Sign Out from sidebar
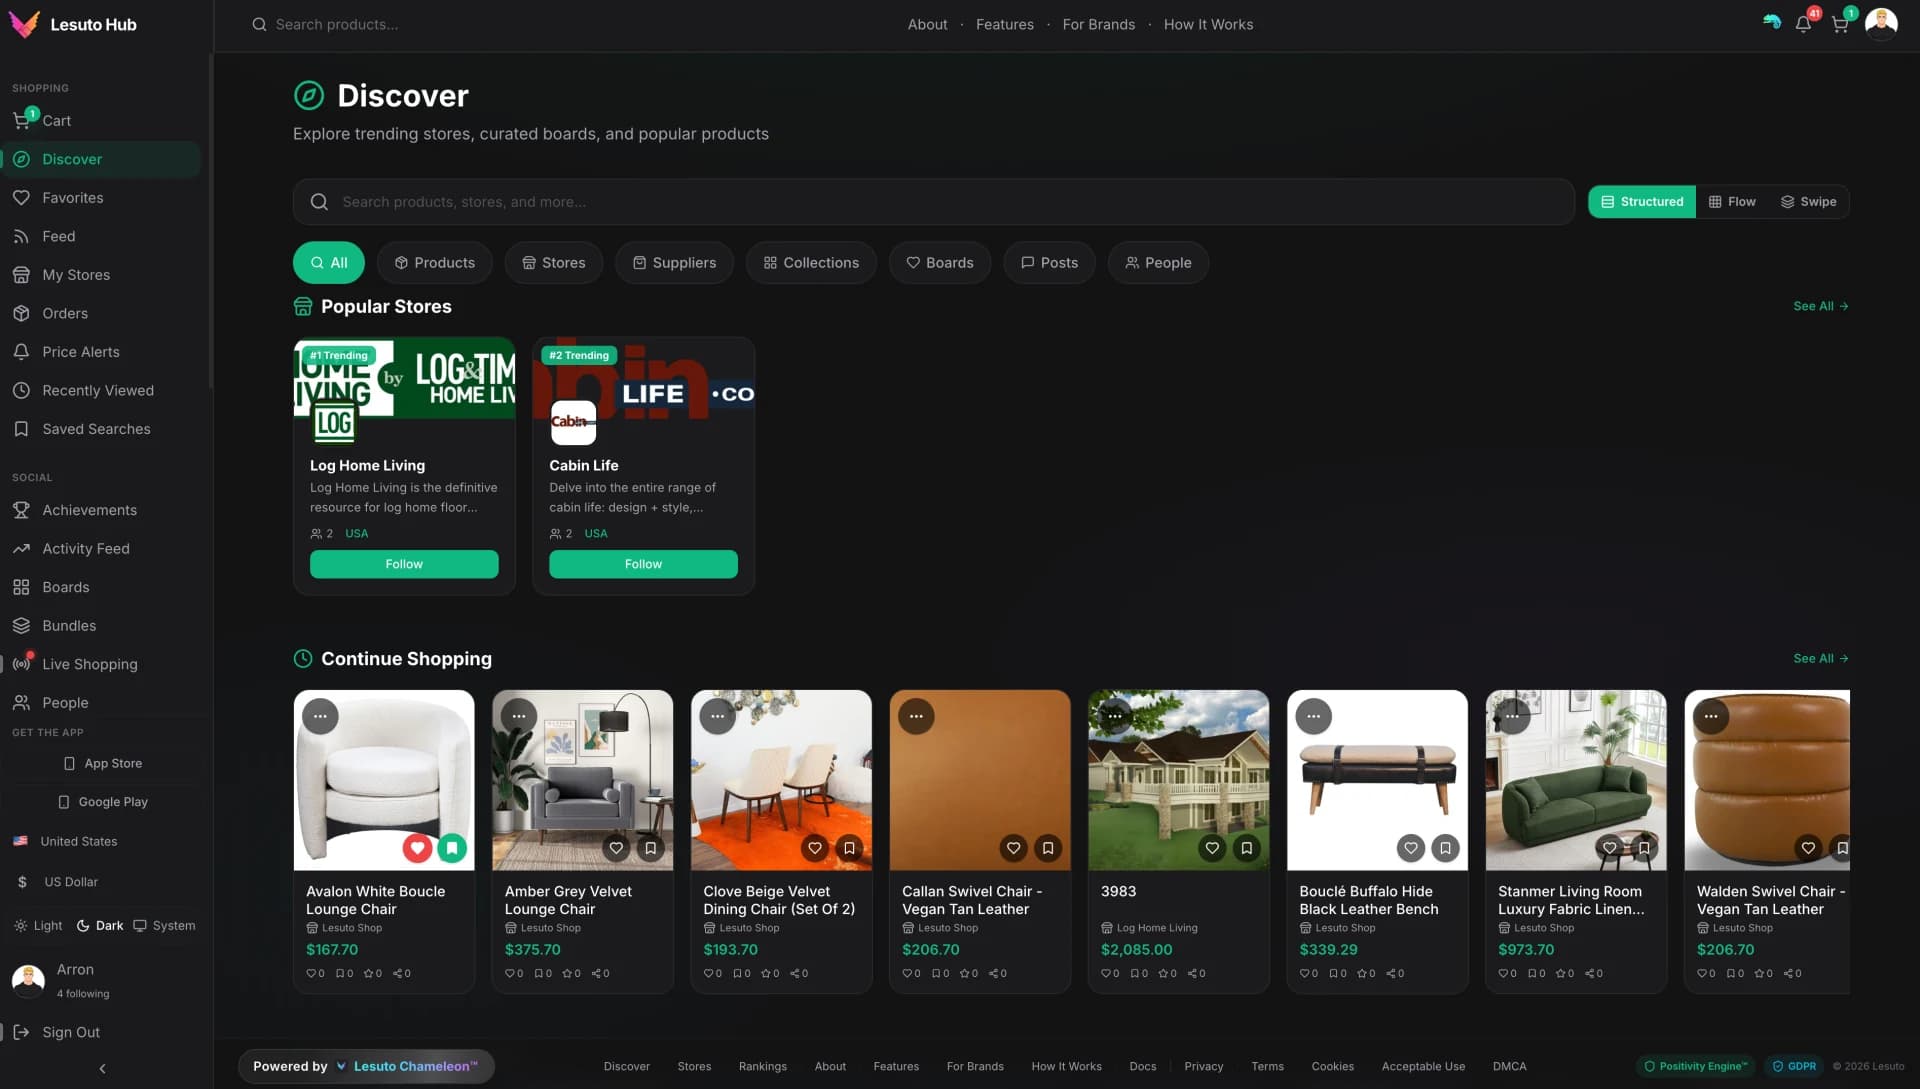 [100, 1032]
